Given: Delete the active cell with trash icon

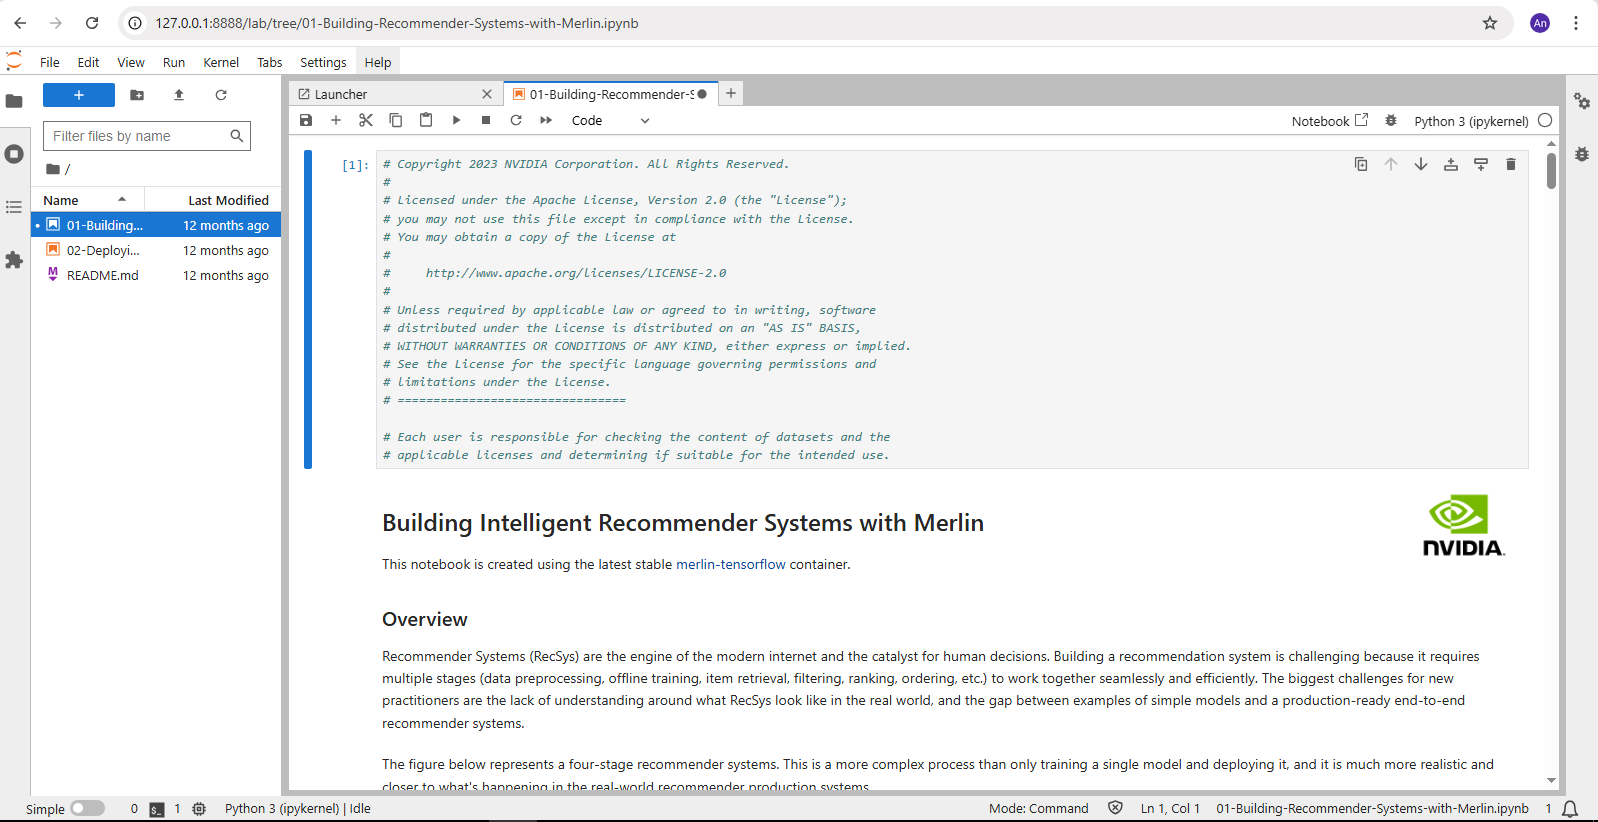Looking at the screenshot, I should pyautogui.click(x=1511, y=164).
